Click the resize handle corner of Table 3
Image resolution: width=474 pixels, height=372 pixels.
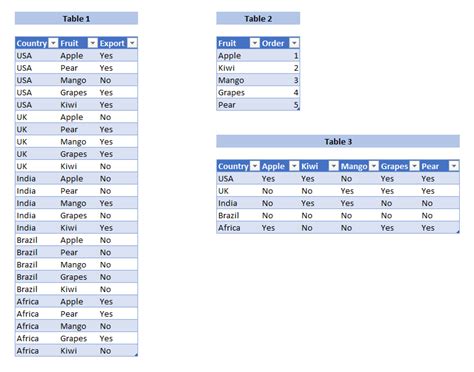pyautogui.click(x=458, y=232)
